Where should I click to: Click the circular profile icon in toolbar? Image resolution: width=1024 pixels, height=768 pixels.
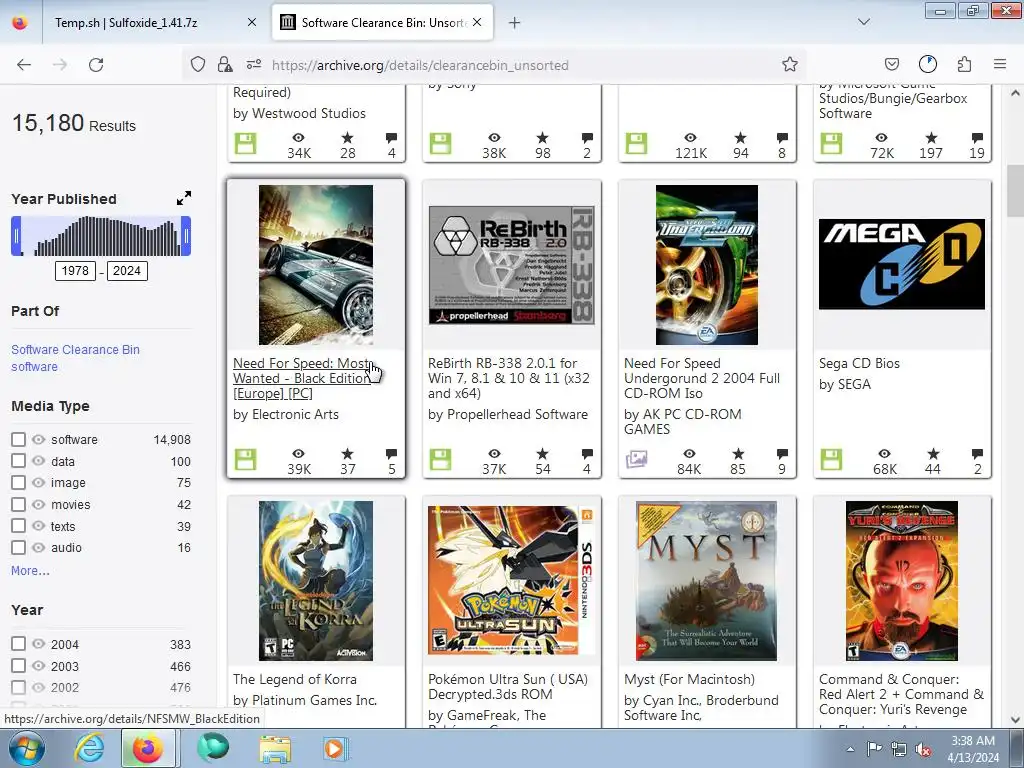(x=927, y=64)
